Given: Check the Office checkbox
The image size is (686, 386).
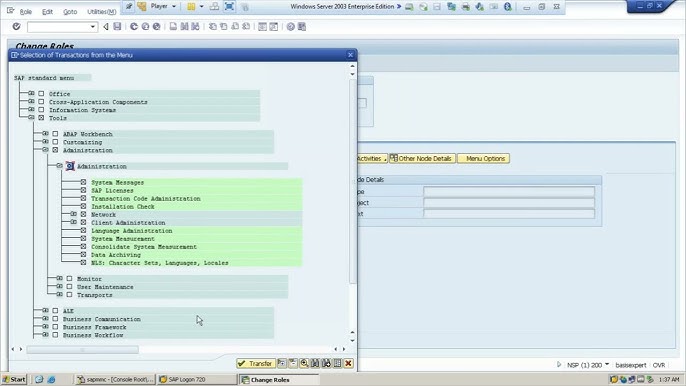Looking at the screenshot, I should (41, 94).
